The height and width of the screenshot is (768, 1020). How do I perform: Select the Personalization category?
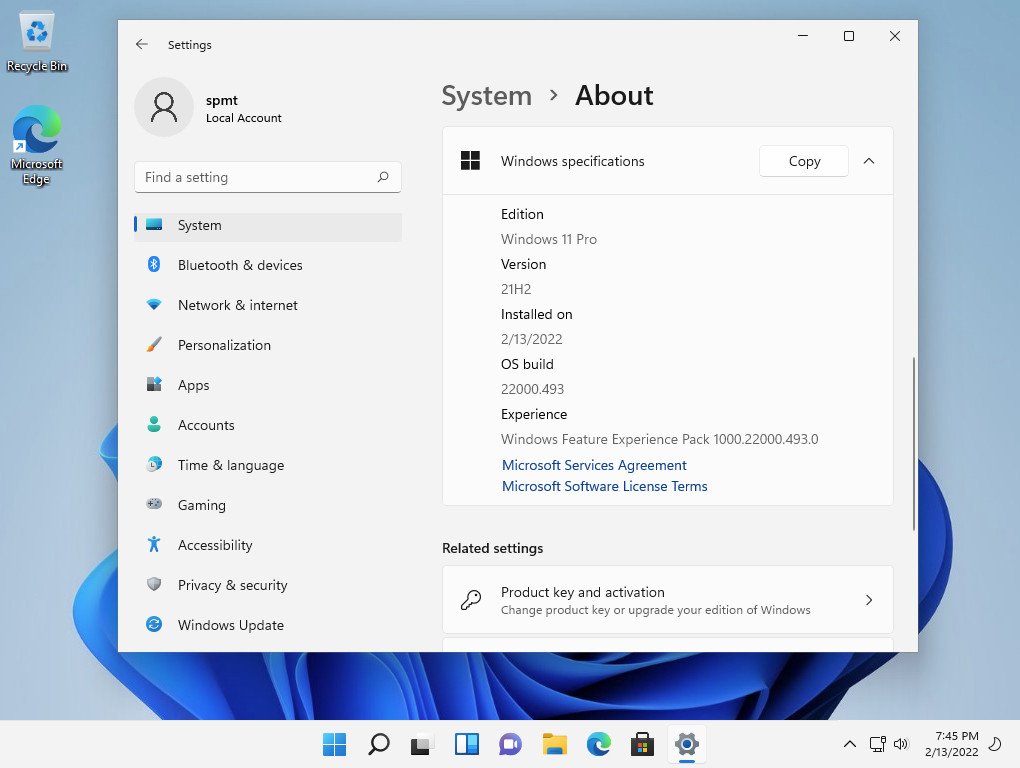pyautogui.click(x=268, y=345)
